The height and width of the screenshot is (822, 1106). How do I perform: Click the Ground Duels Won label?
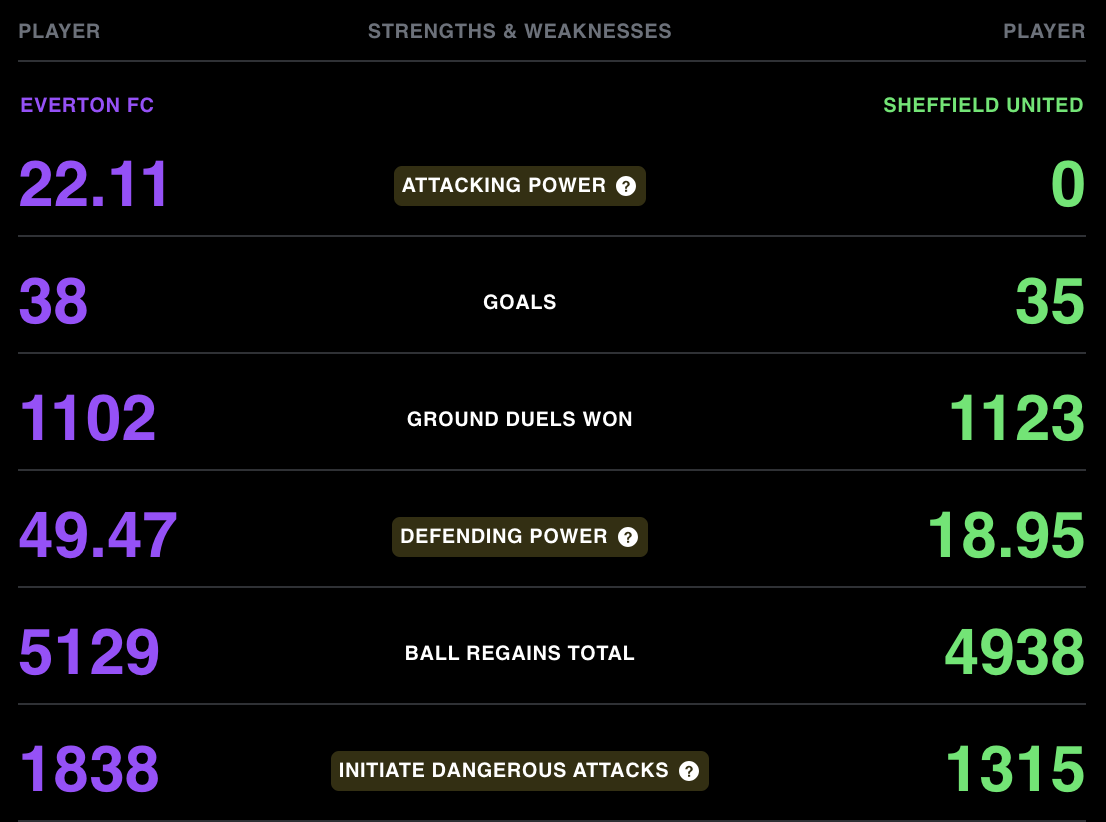[520, 419]
